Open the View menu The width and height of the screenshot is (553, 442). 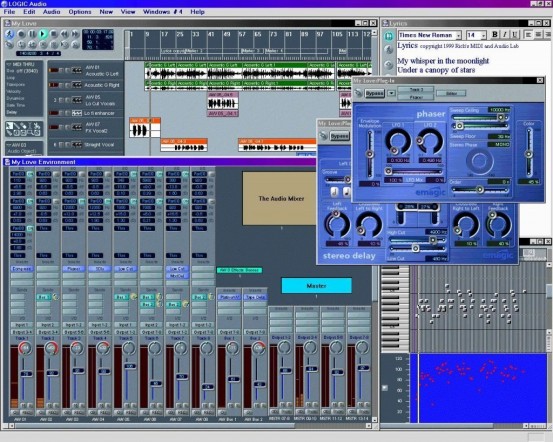(128, 12)
